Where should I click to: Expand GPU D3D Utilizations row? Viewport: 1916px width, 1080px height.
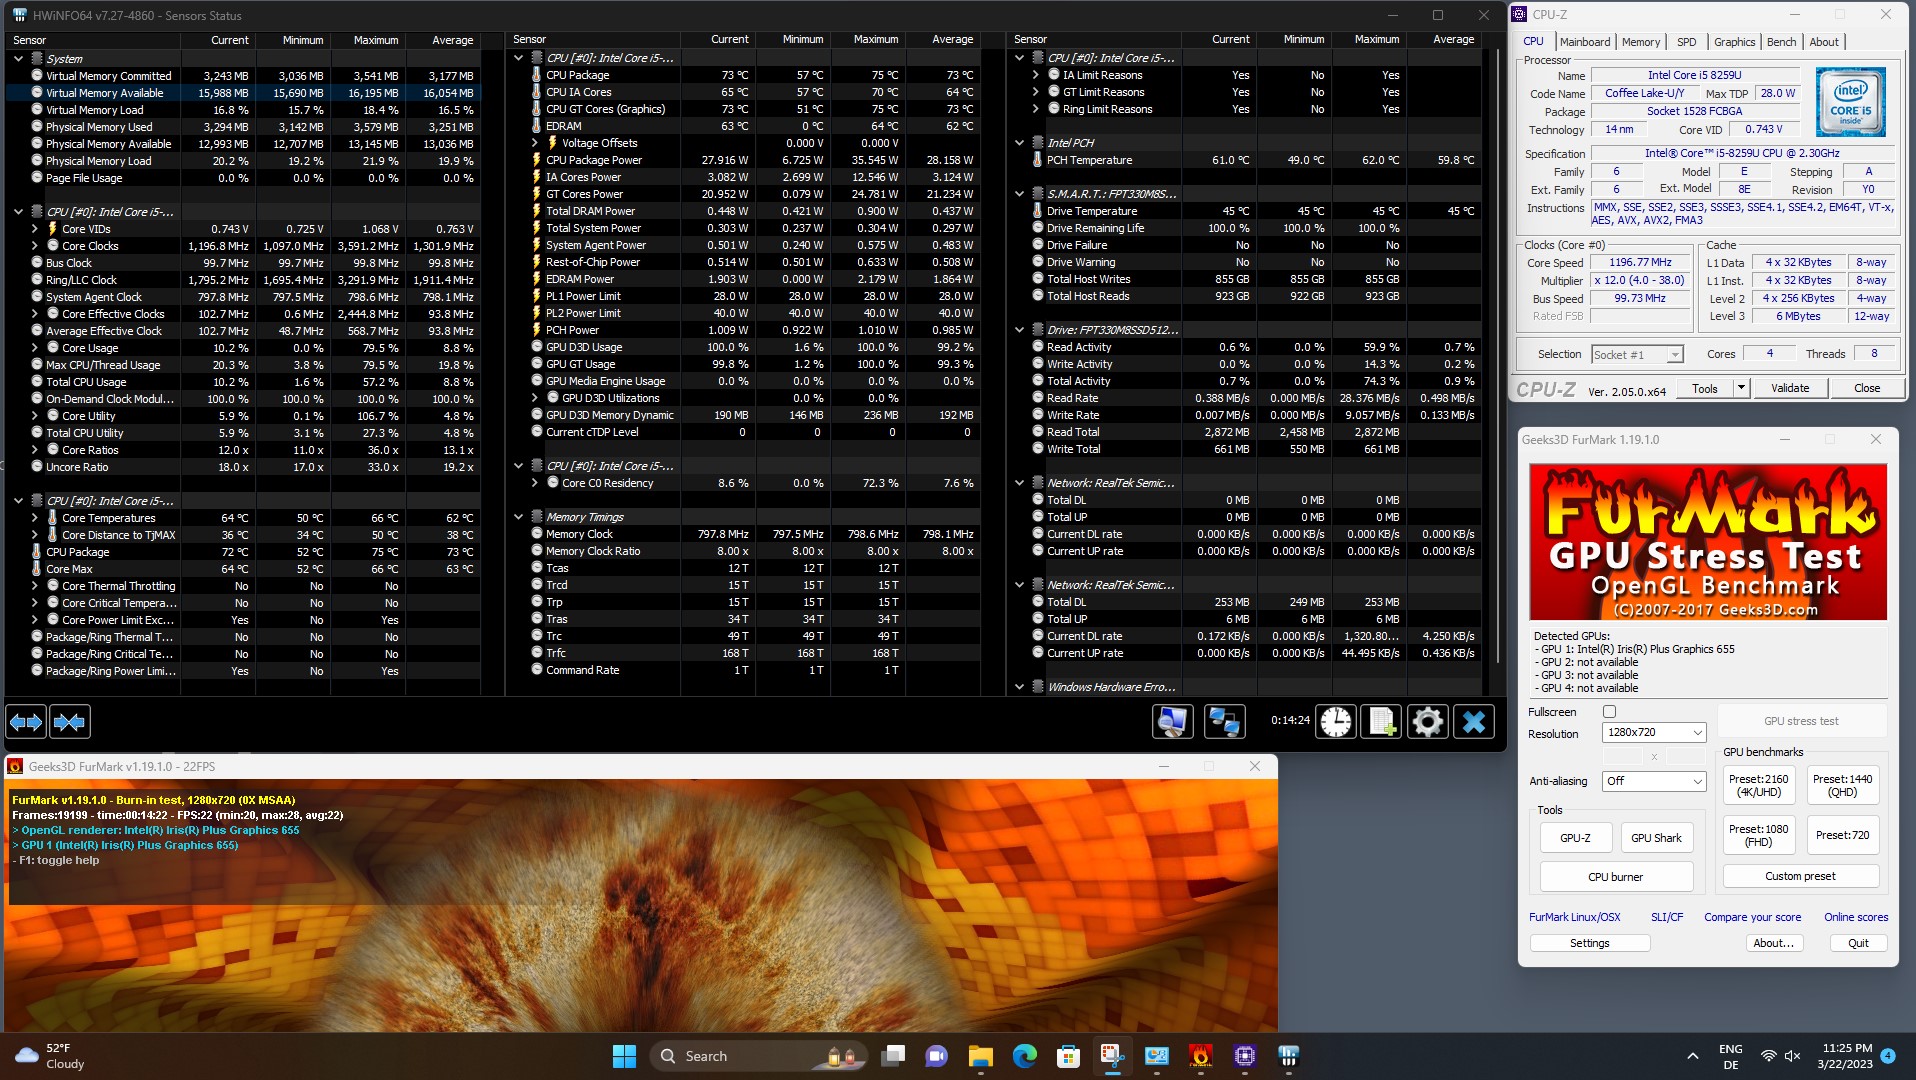535,398
